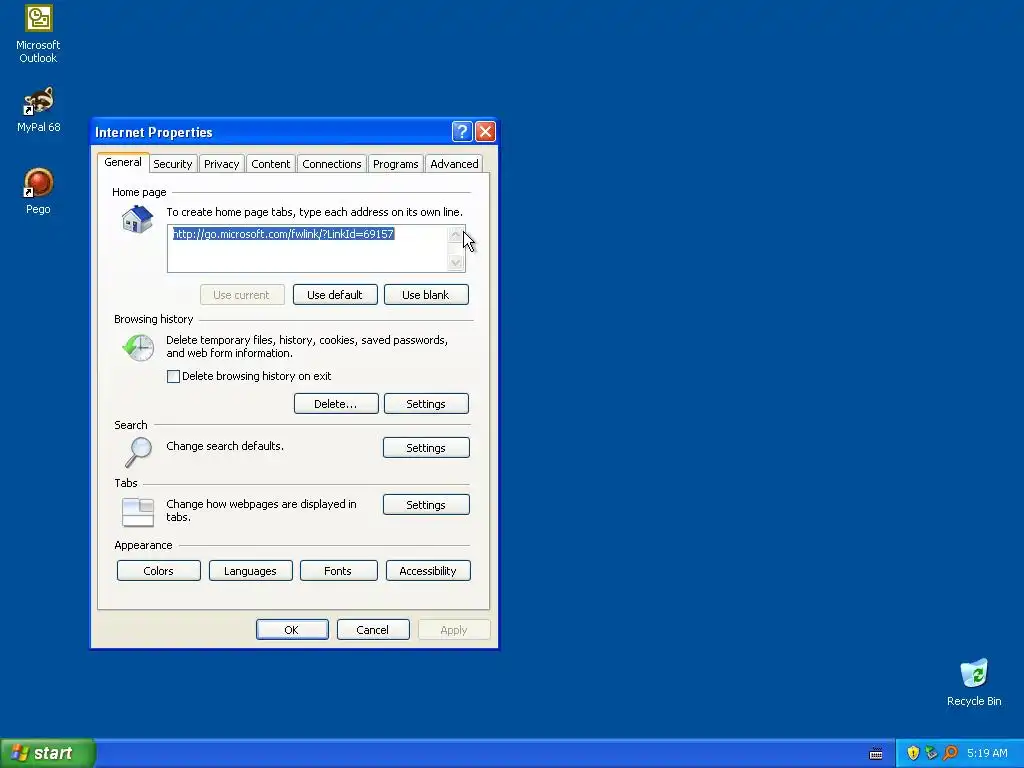
Task: Open the Languages options
Action: coord(250,570)
